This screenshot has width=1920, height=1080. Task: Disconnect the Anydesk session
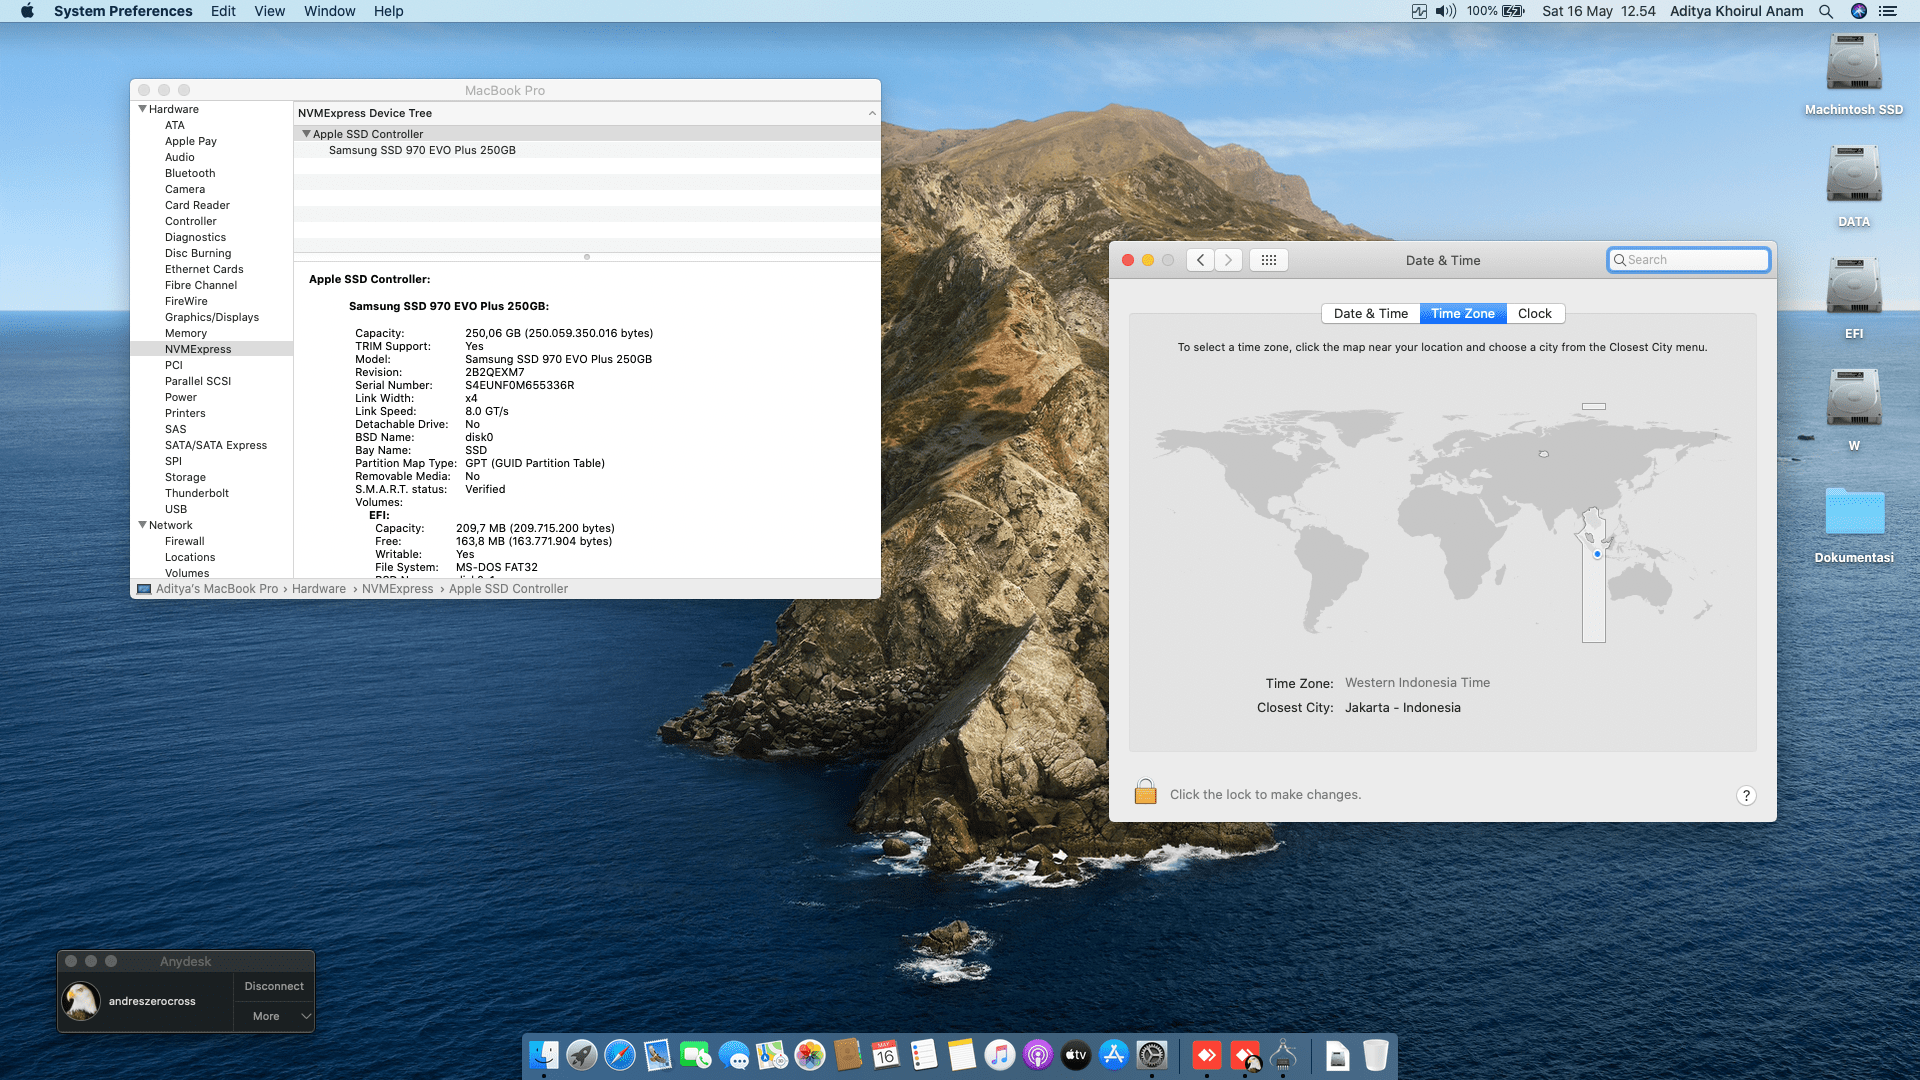pos(274,986)
